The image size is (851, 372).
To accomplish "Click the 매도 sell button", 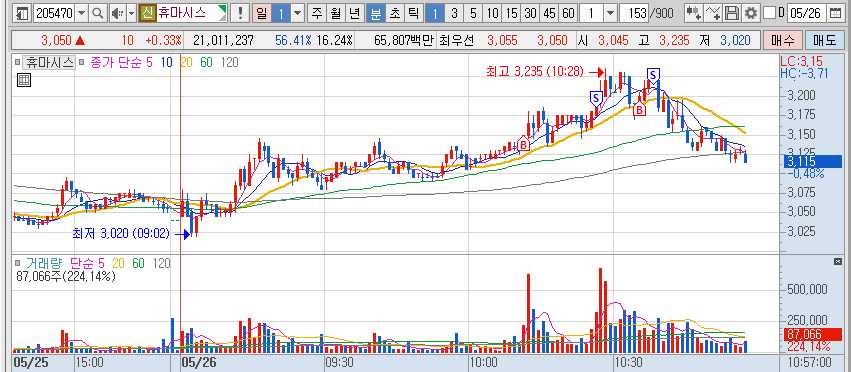I will 824,40.
